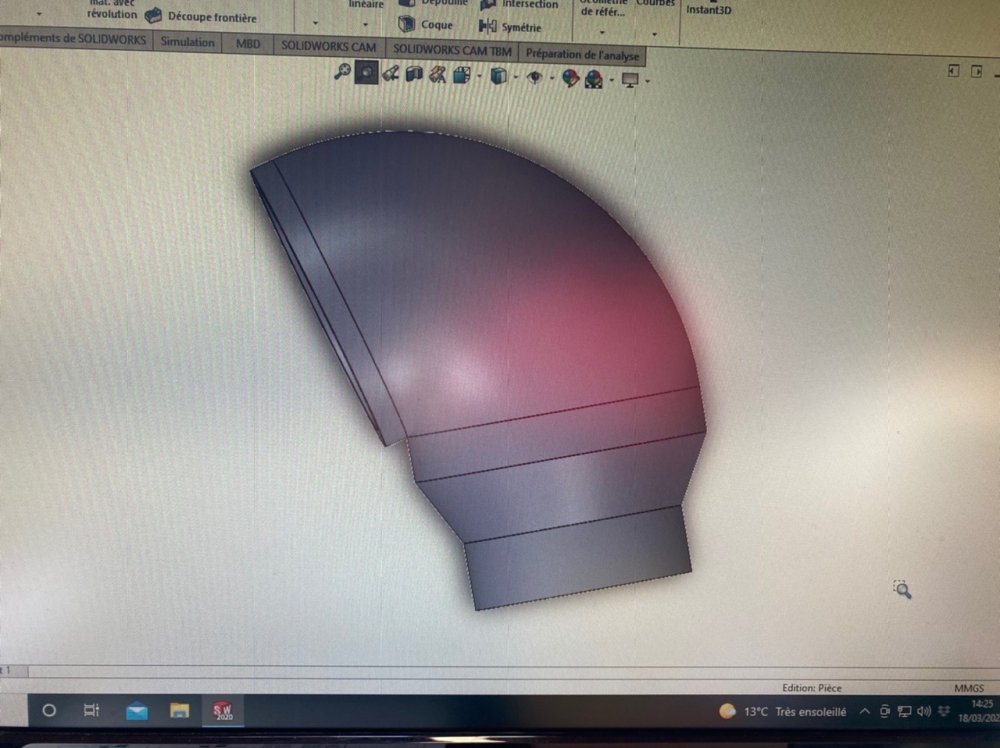Image resolution: width=1000 pixels, height=748 pixels.
Task: Click the Previous View icon
Action: click(x=391, y=73)
